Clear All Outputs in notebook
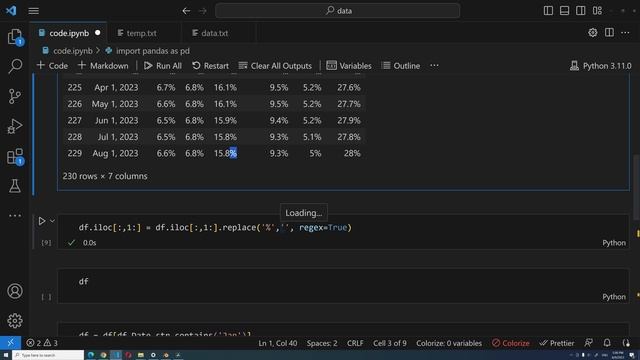The width and height of the screenshot is (640, 360). 275,66
